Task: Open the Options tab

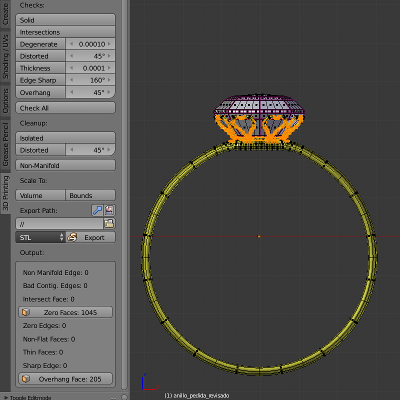Action: pyautogui.click(x=5, y=101)
